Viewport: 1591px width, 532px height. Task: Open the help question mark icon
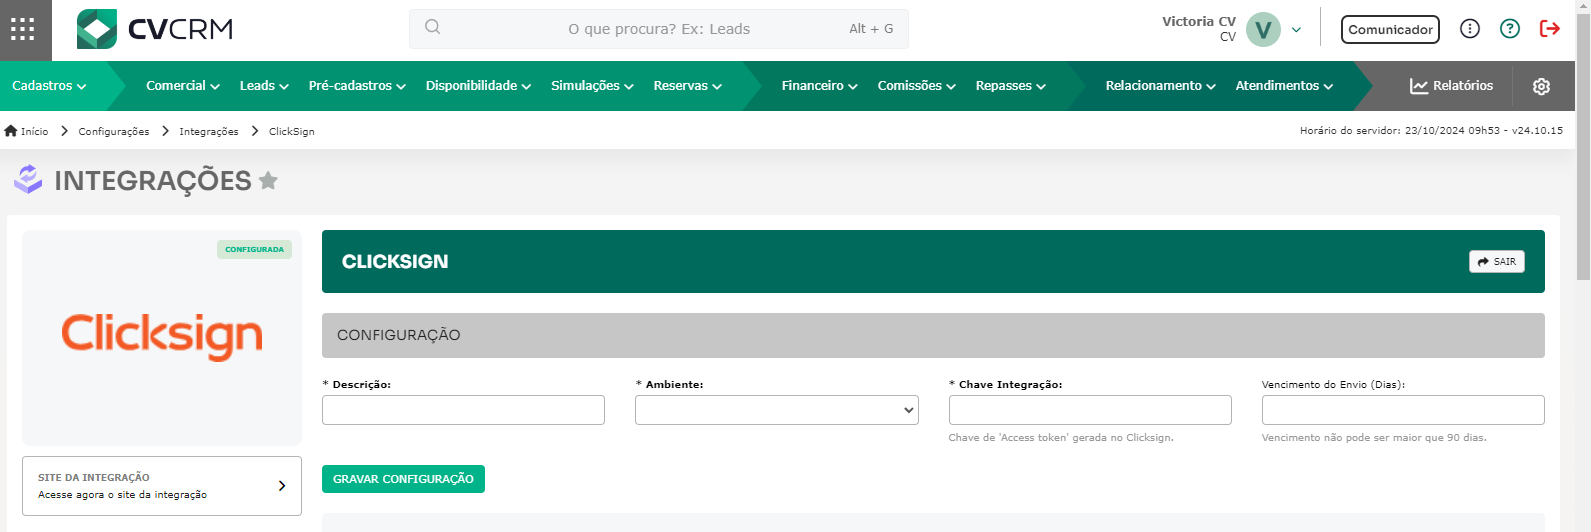[x=1510, y=29]
